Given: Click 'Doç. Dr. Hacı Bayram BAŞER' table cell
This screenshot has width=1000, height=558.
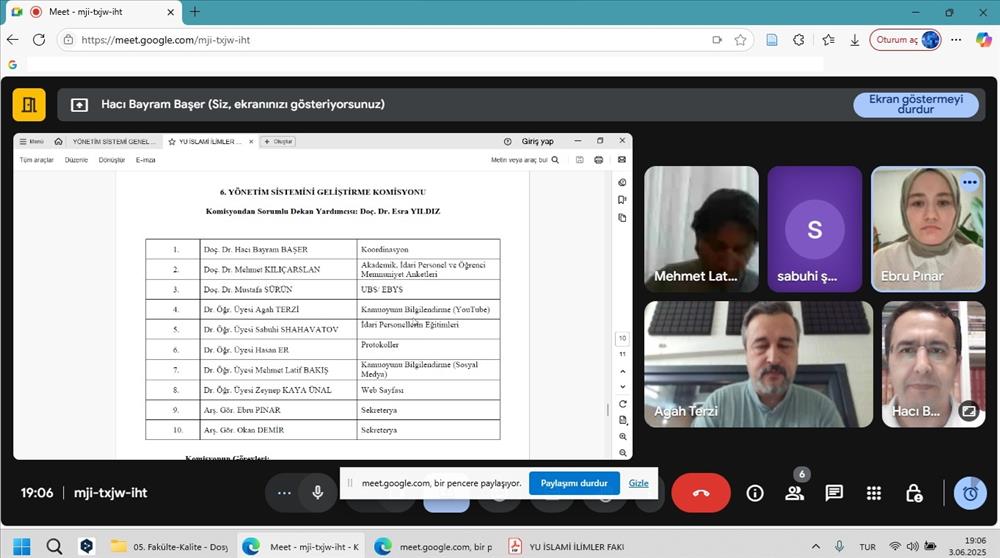Looking at the screenshot, I should [278, 249].
